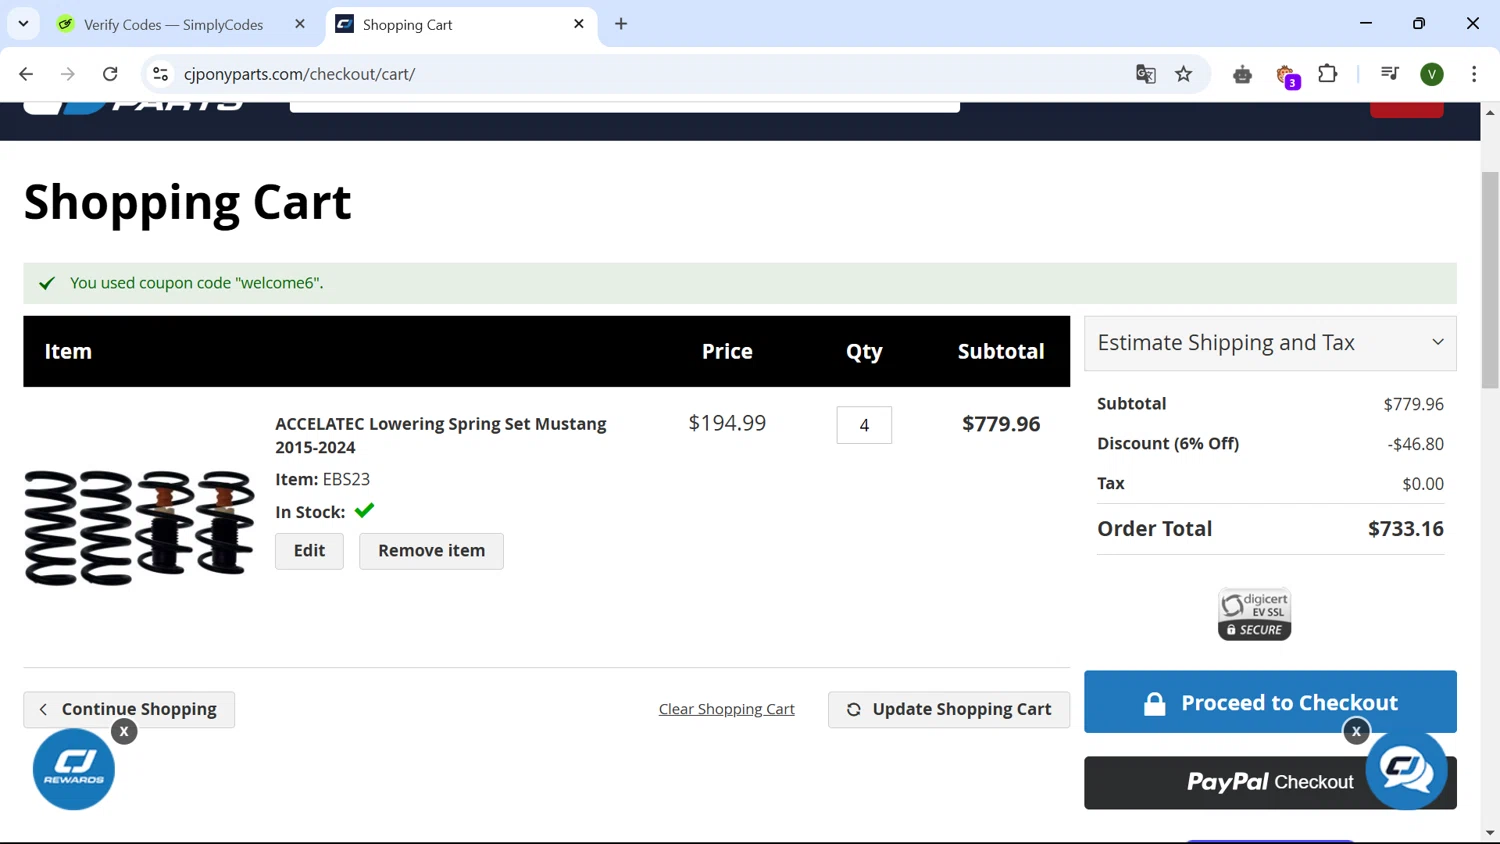The width and height of the screenshot is (1500, 844).
Task: Click the item subtotal $779.96 in table
Action: click(1001, 424)
